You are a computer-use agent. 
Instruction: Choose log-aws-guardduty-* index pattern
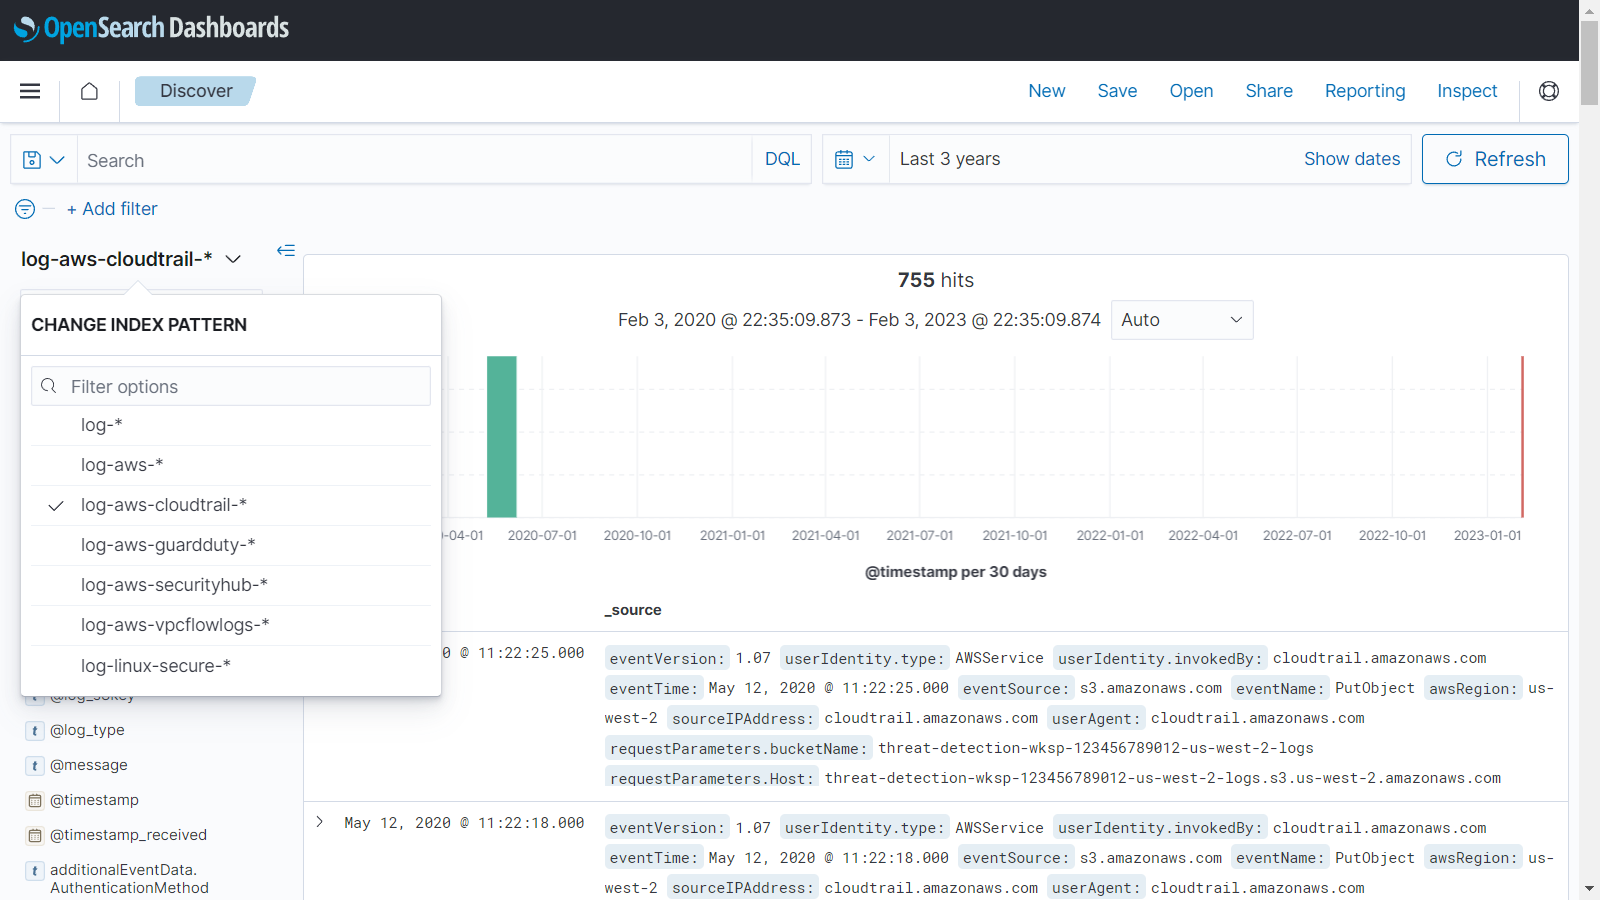tap(168, 545)
